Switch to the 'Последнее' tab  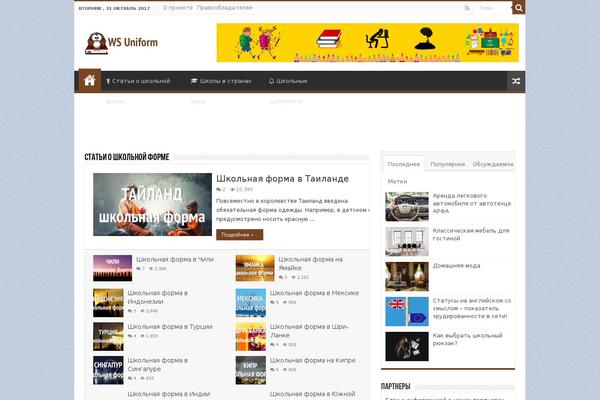404,164
